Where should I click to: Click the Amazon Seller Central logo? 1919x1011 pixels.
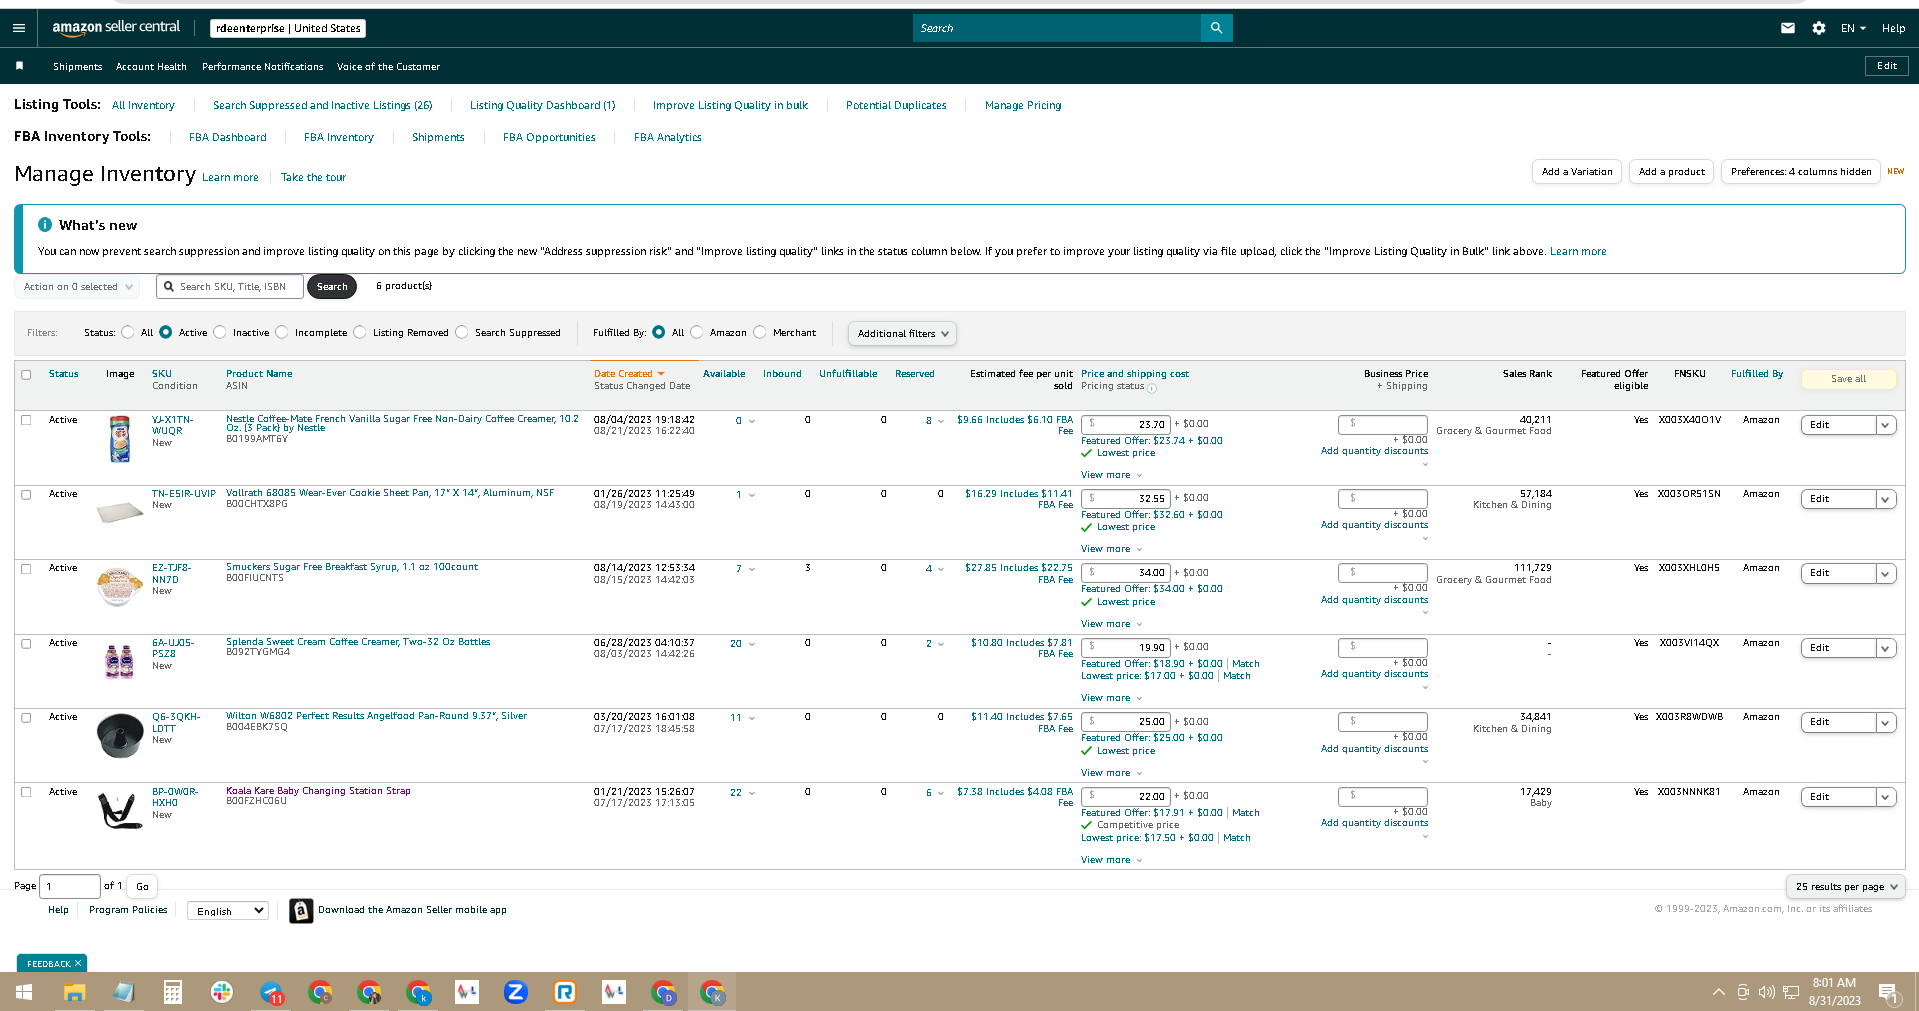[116, 28]
